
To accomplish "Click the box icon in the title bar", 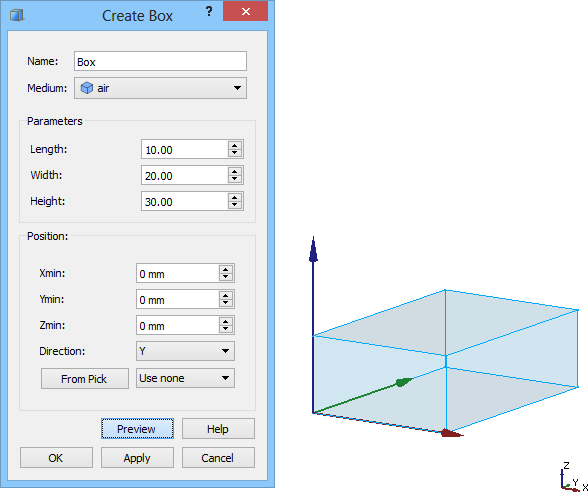I will click(x=17, y=15).
